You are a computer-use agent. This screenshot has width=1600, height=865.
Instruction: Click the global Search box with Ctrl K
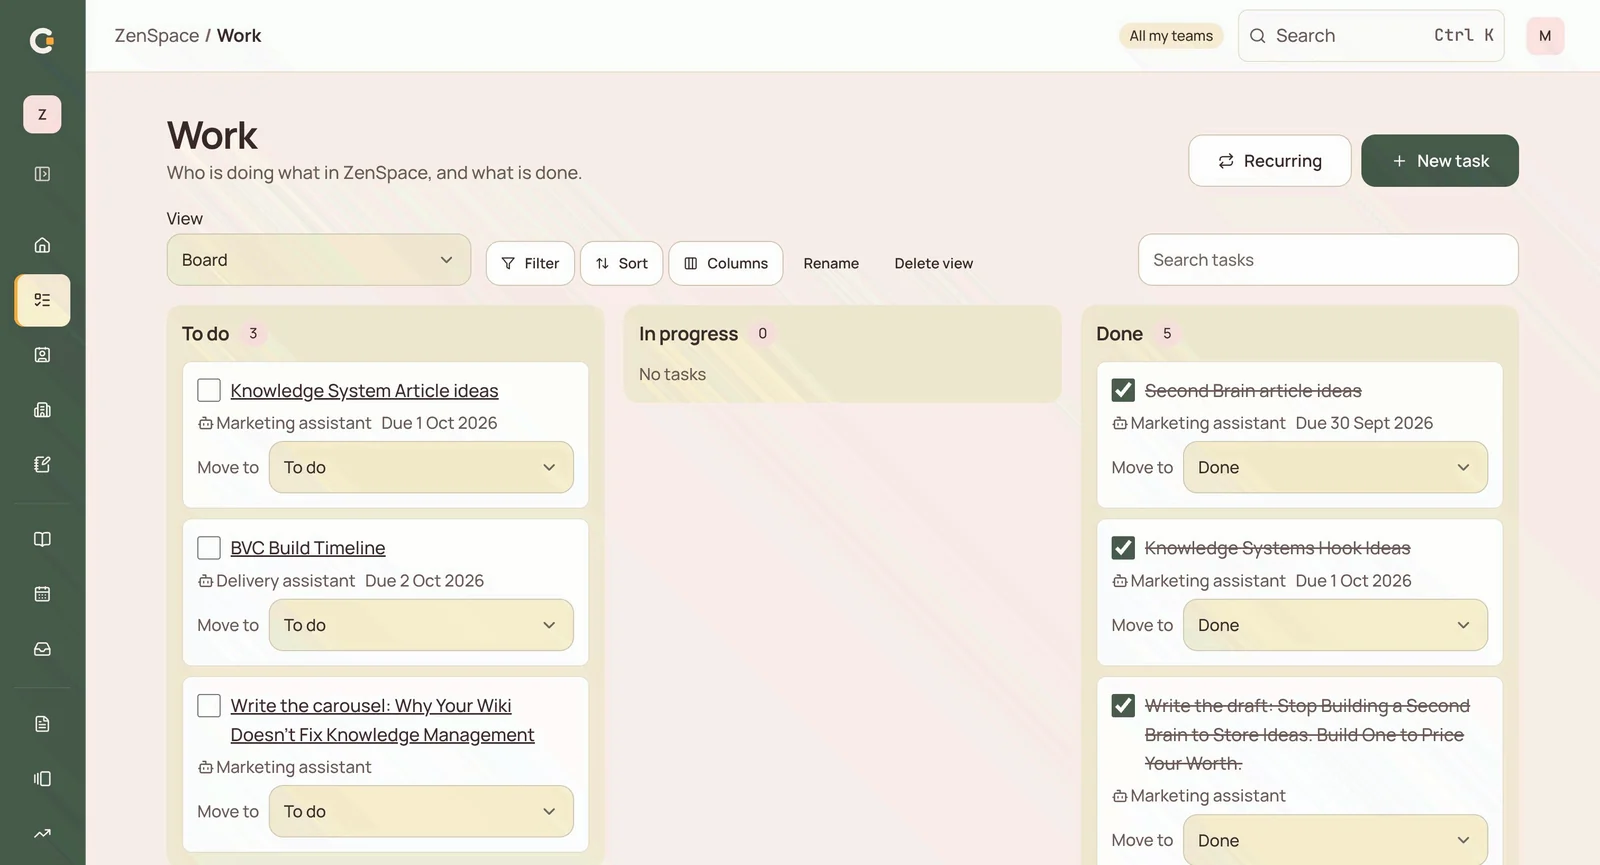1371,36
